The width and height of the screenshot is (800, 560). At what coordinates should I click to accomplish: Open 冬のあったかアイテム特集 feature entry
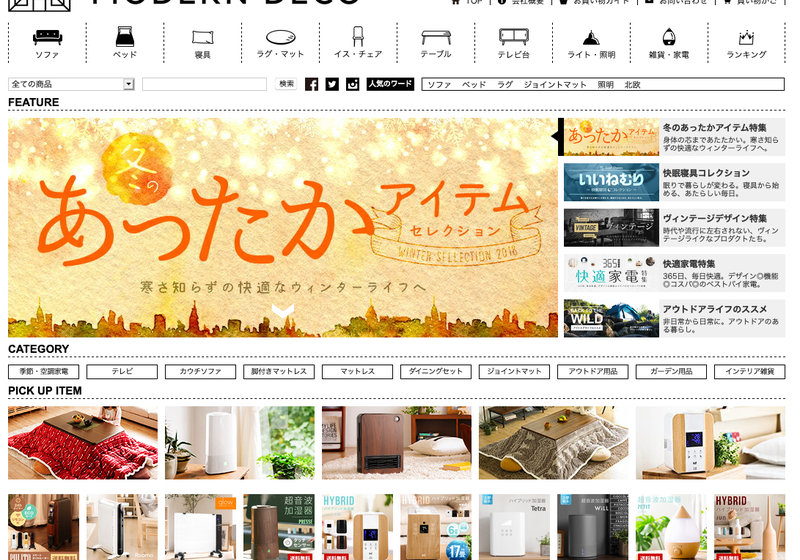[674, 137]
